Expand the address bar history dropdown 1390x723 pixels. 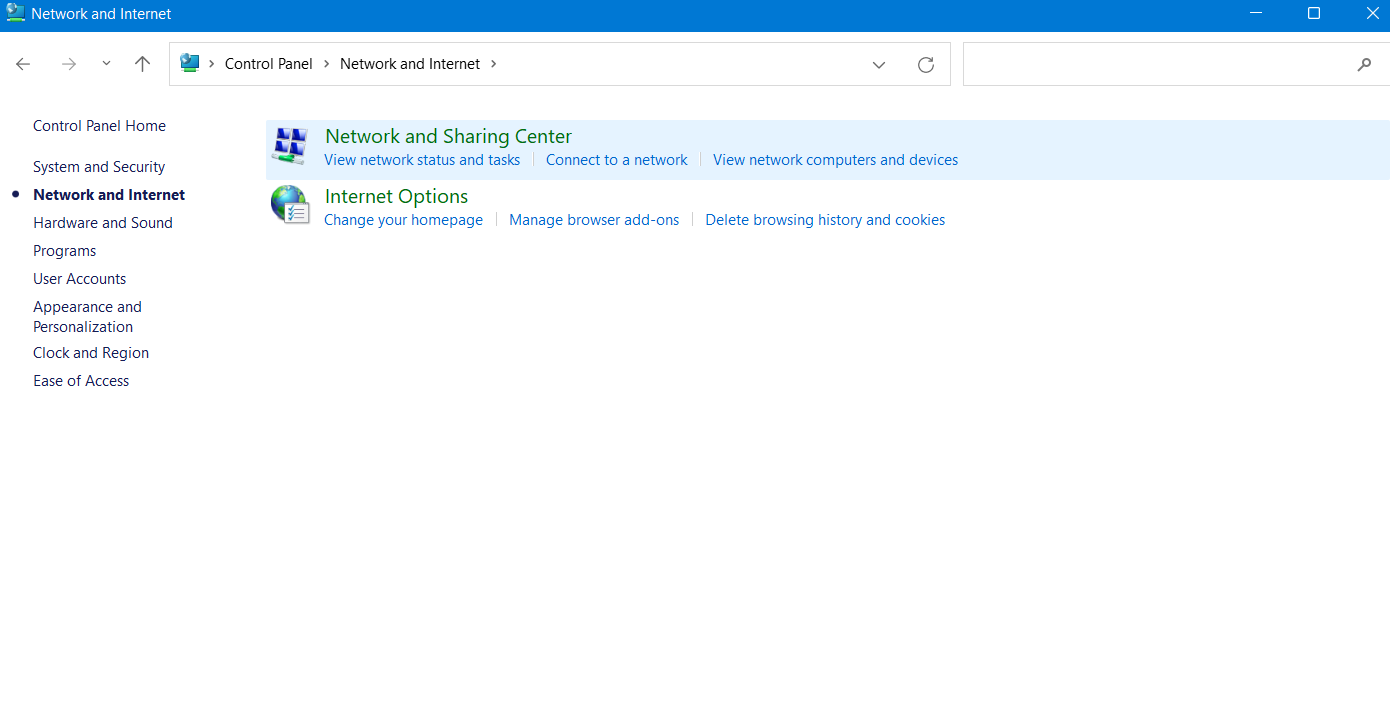(879, 64)
